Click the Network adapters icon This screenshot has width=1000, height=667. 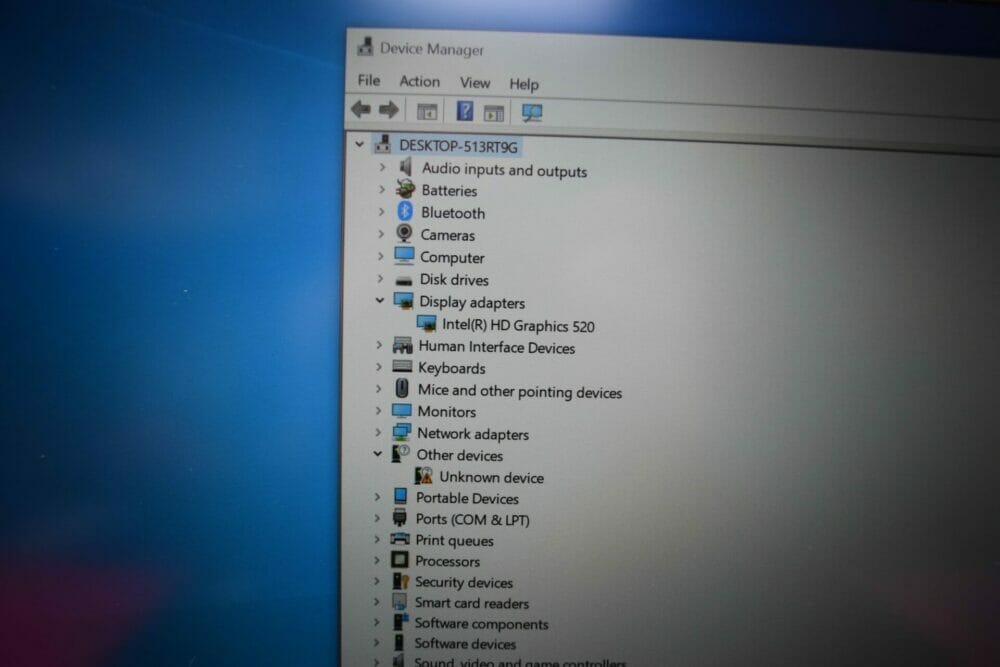pos(401,432)
